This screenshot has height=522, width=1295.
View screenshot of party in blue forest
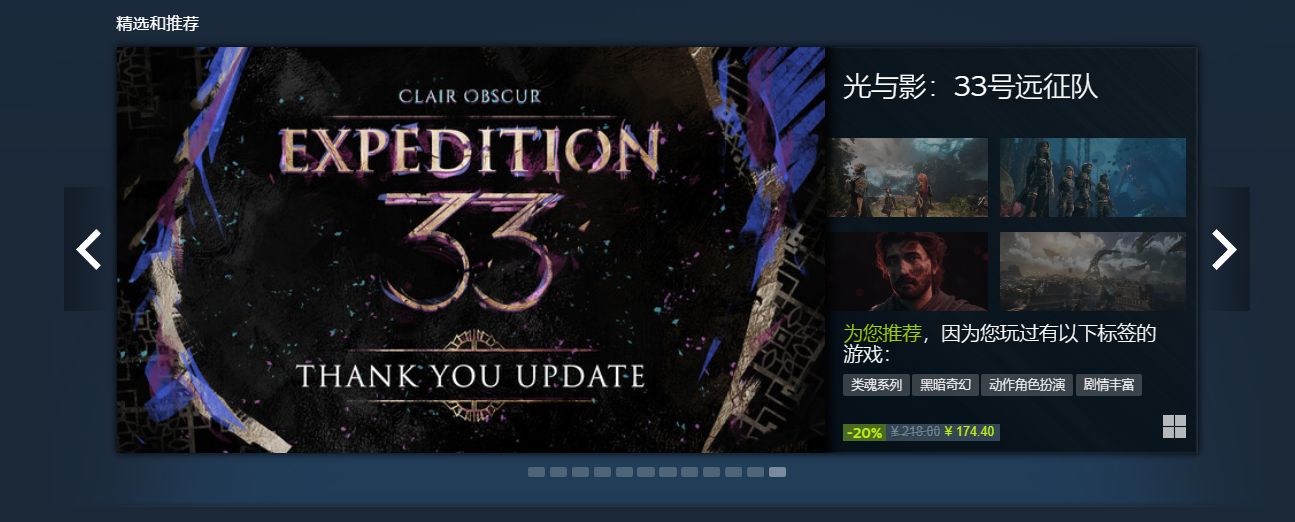[1093, 177]
